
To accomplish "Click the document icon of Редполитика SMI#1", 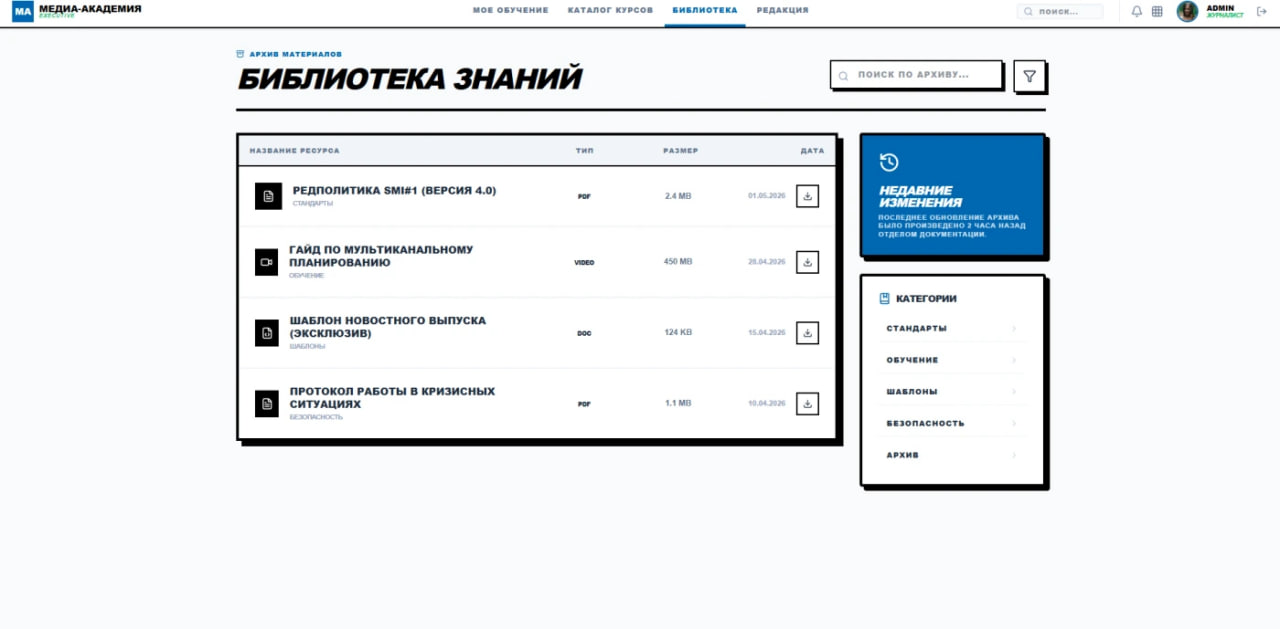I will 268,197.
